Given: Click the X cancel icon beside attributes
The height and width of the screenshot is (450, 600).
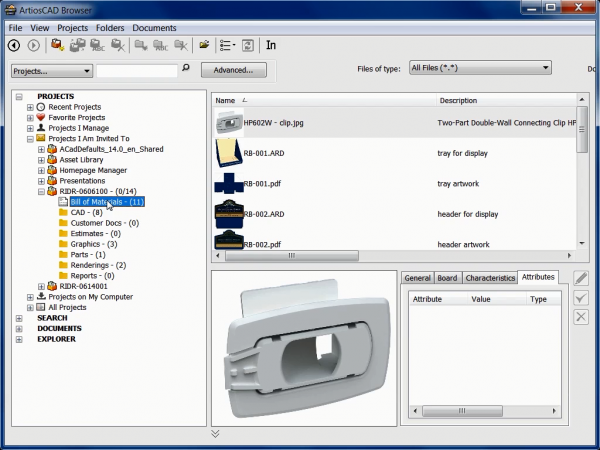Looking at the screenshot, I should pos(581,317).
